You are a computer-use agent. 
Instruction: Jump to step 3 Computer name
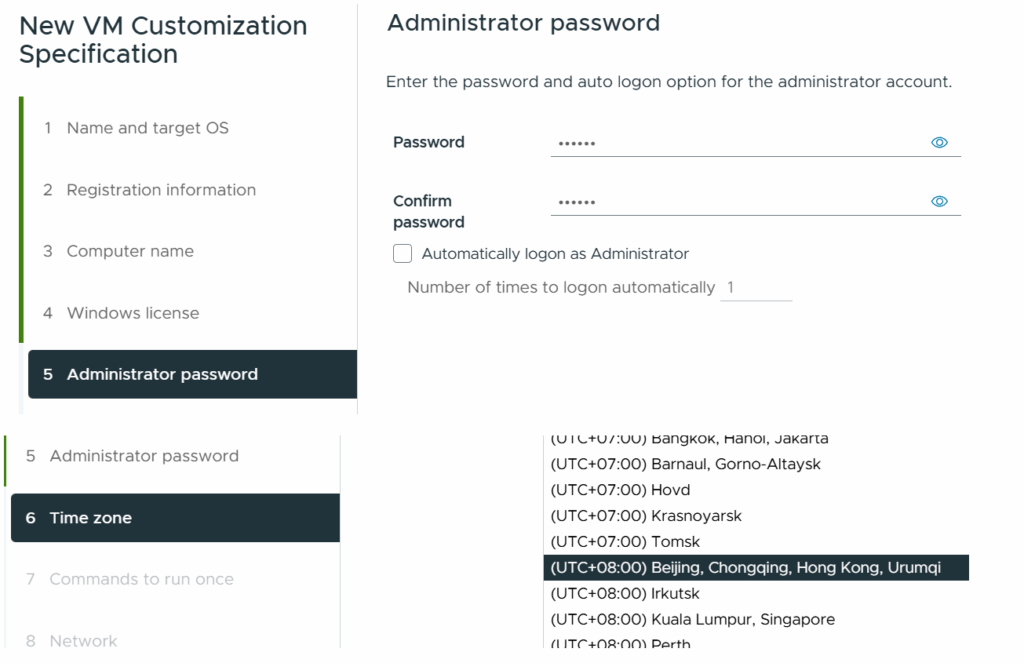[x=118, y=251]
